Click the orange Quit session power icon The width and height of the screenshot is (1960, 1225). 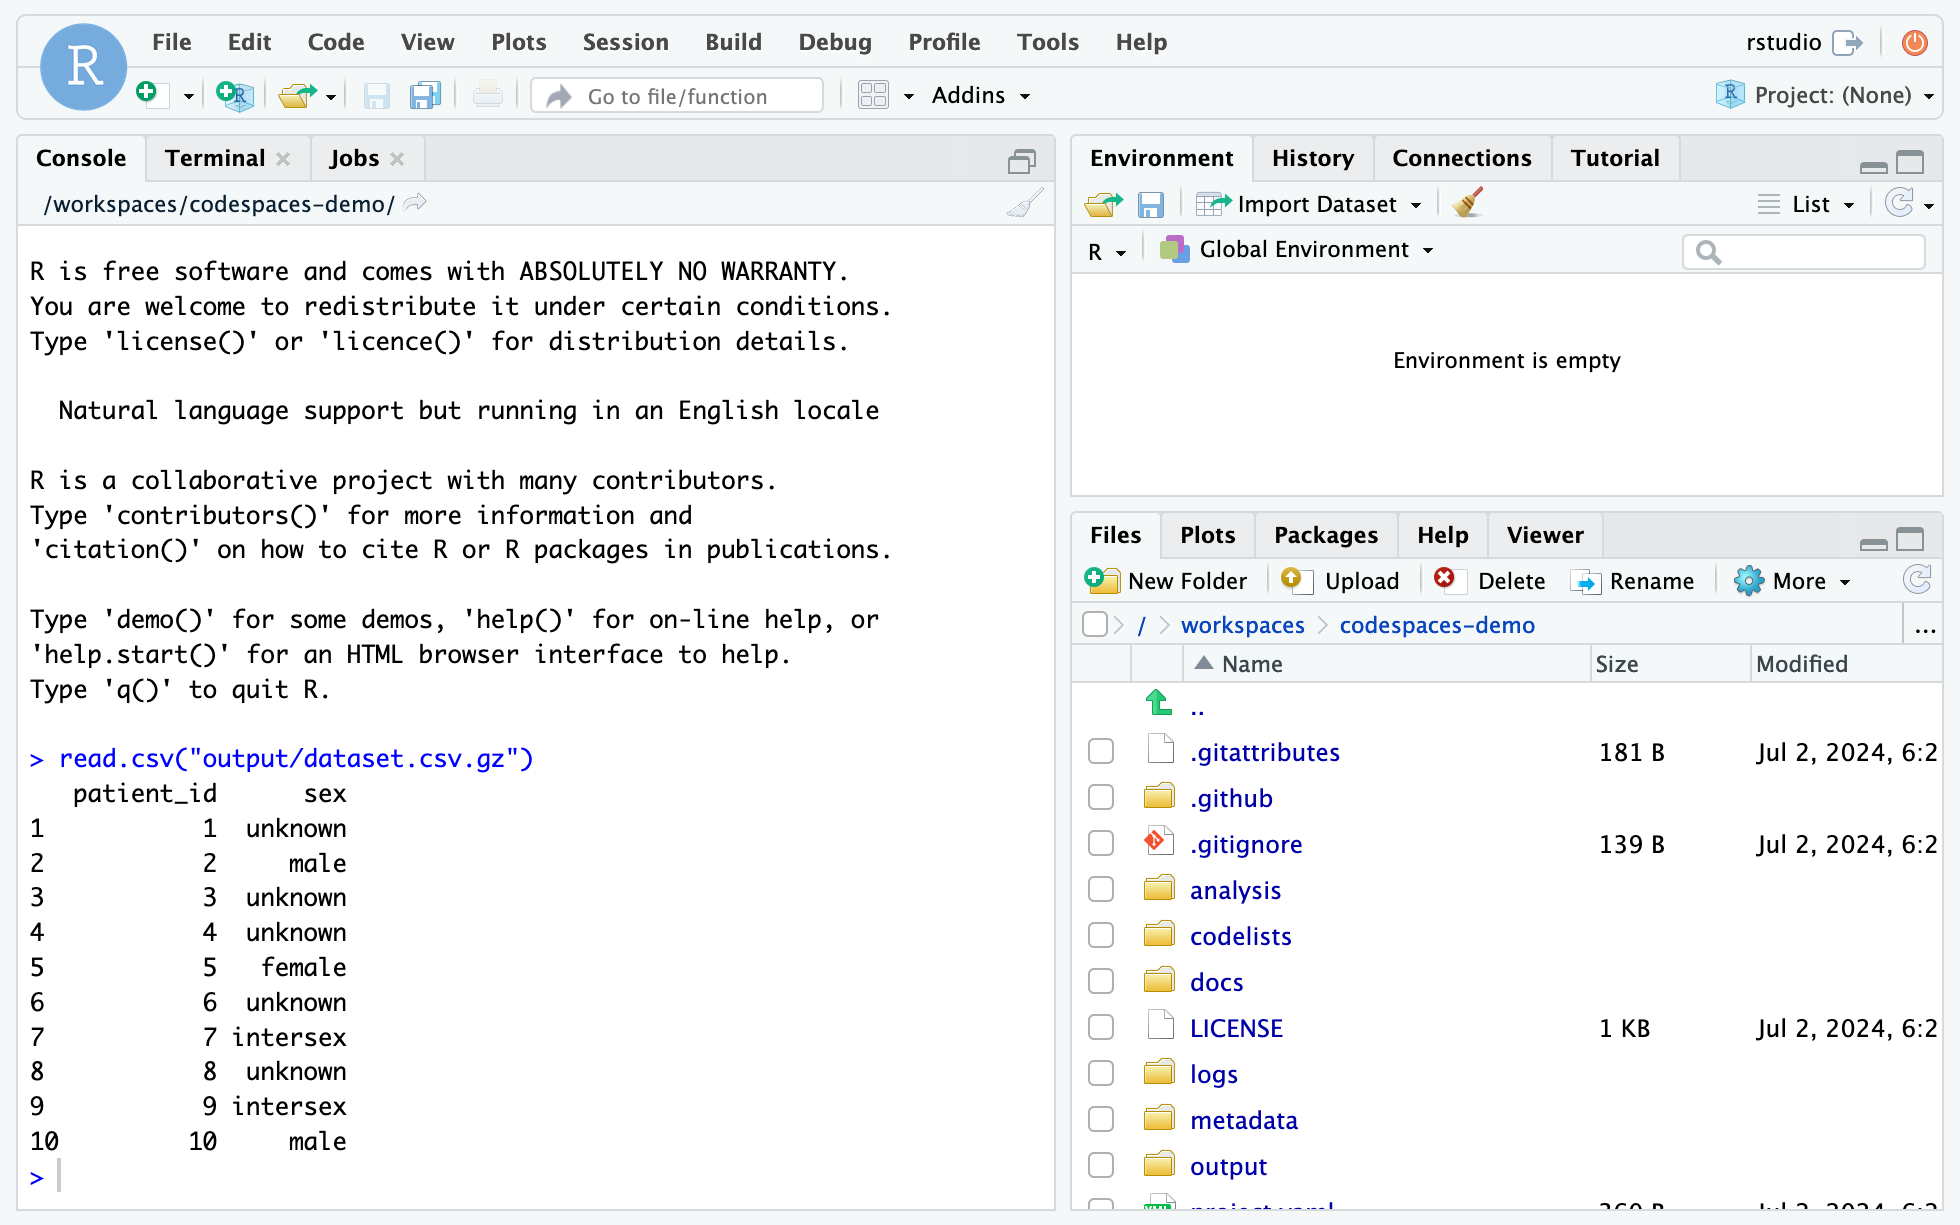1915,42
